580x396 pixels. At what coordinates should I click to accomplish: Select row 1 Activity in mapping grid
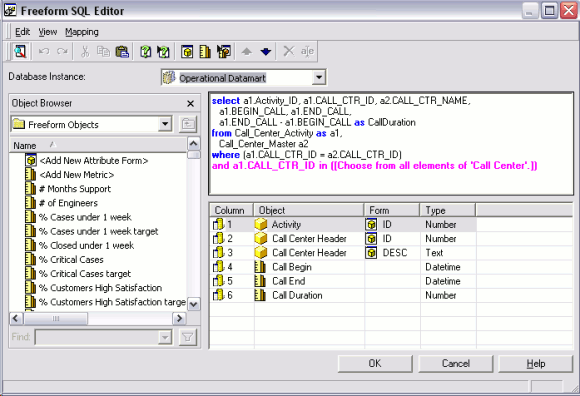[343, 224]
